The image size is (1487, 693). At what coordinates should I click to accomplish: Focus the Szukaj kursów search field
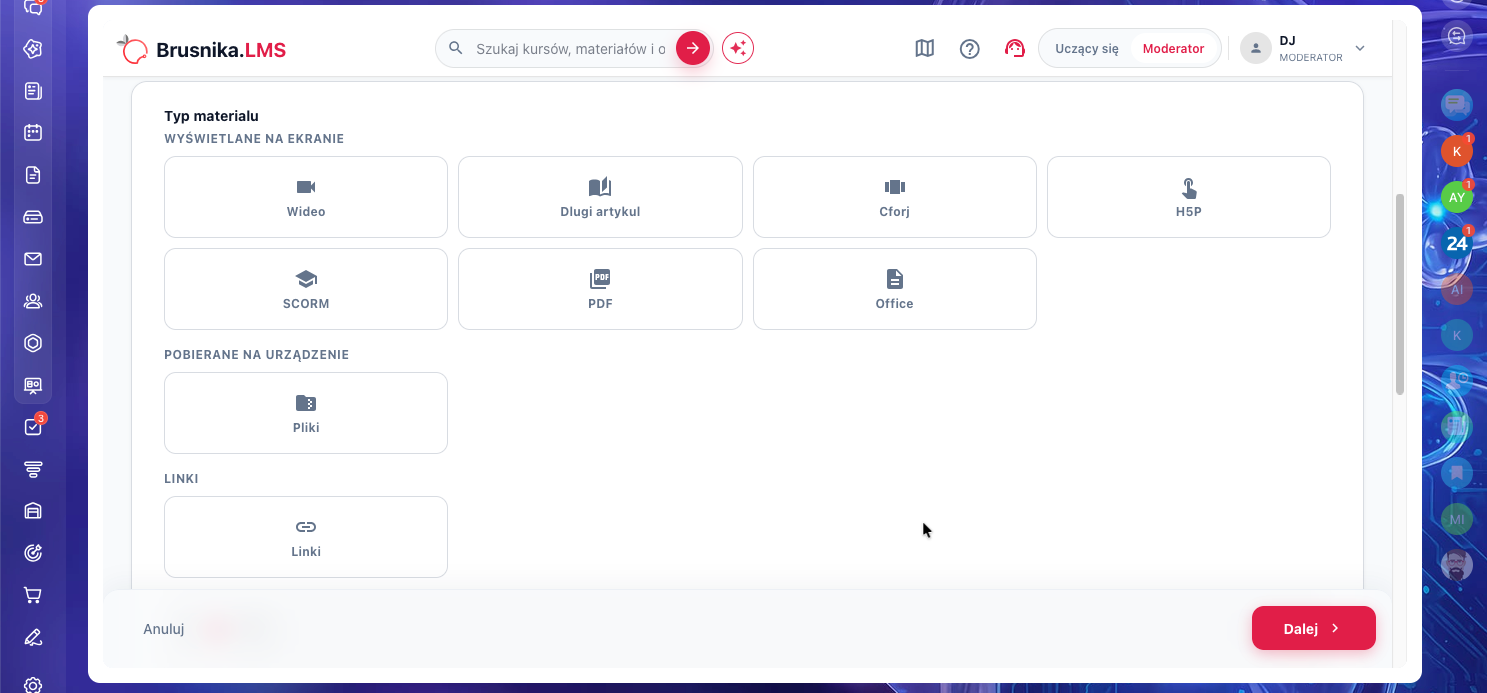click(x=570, y=48)
